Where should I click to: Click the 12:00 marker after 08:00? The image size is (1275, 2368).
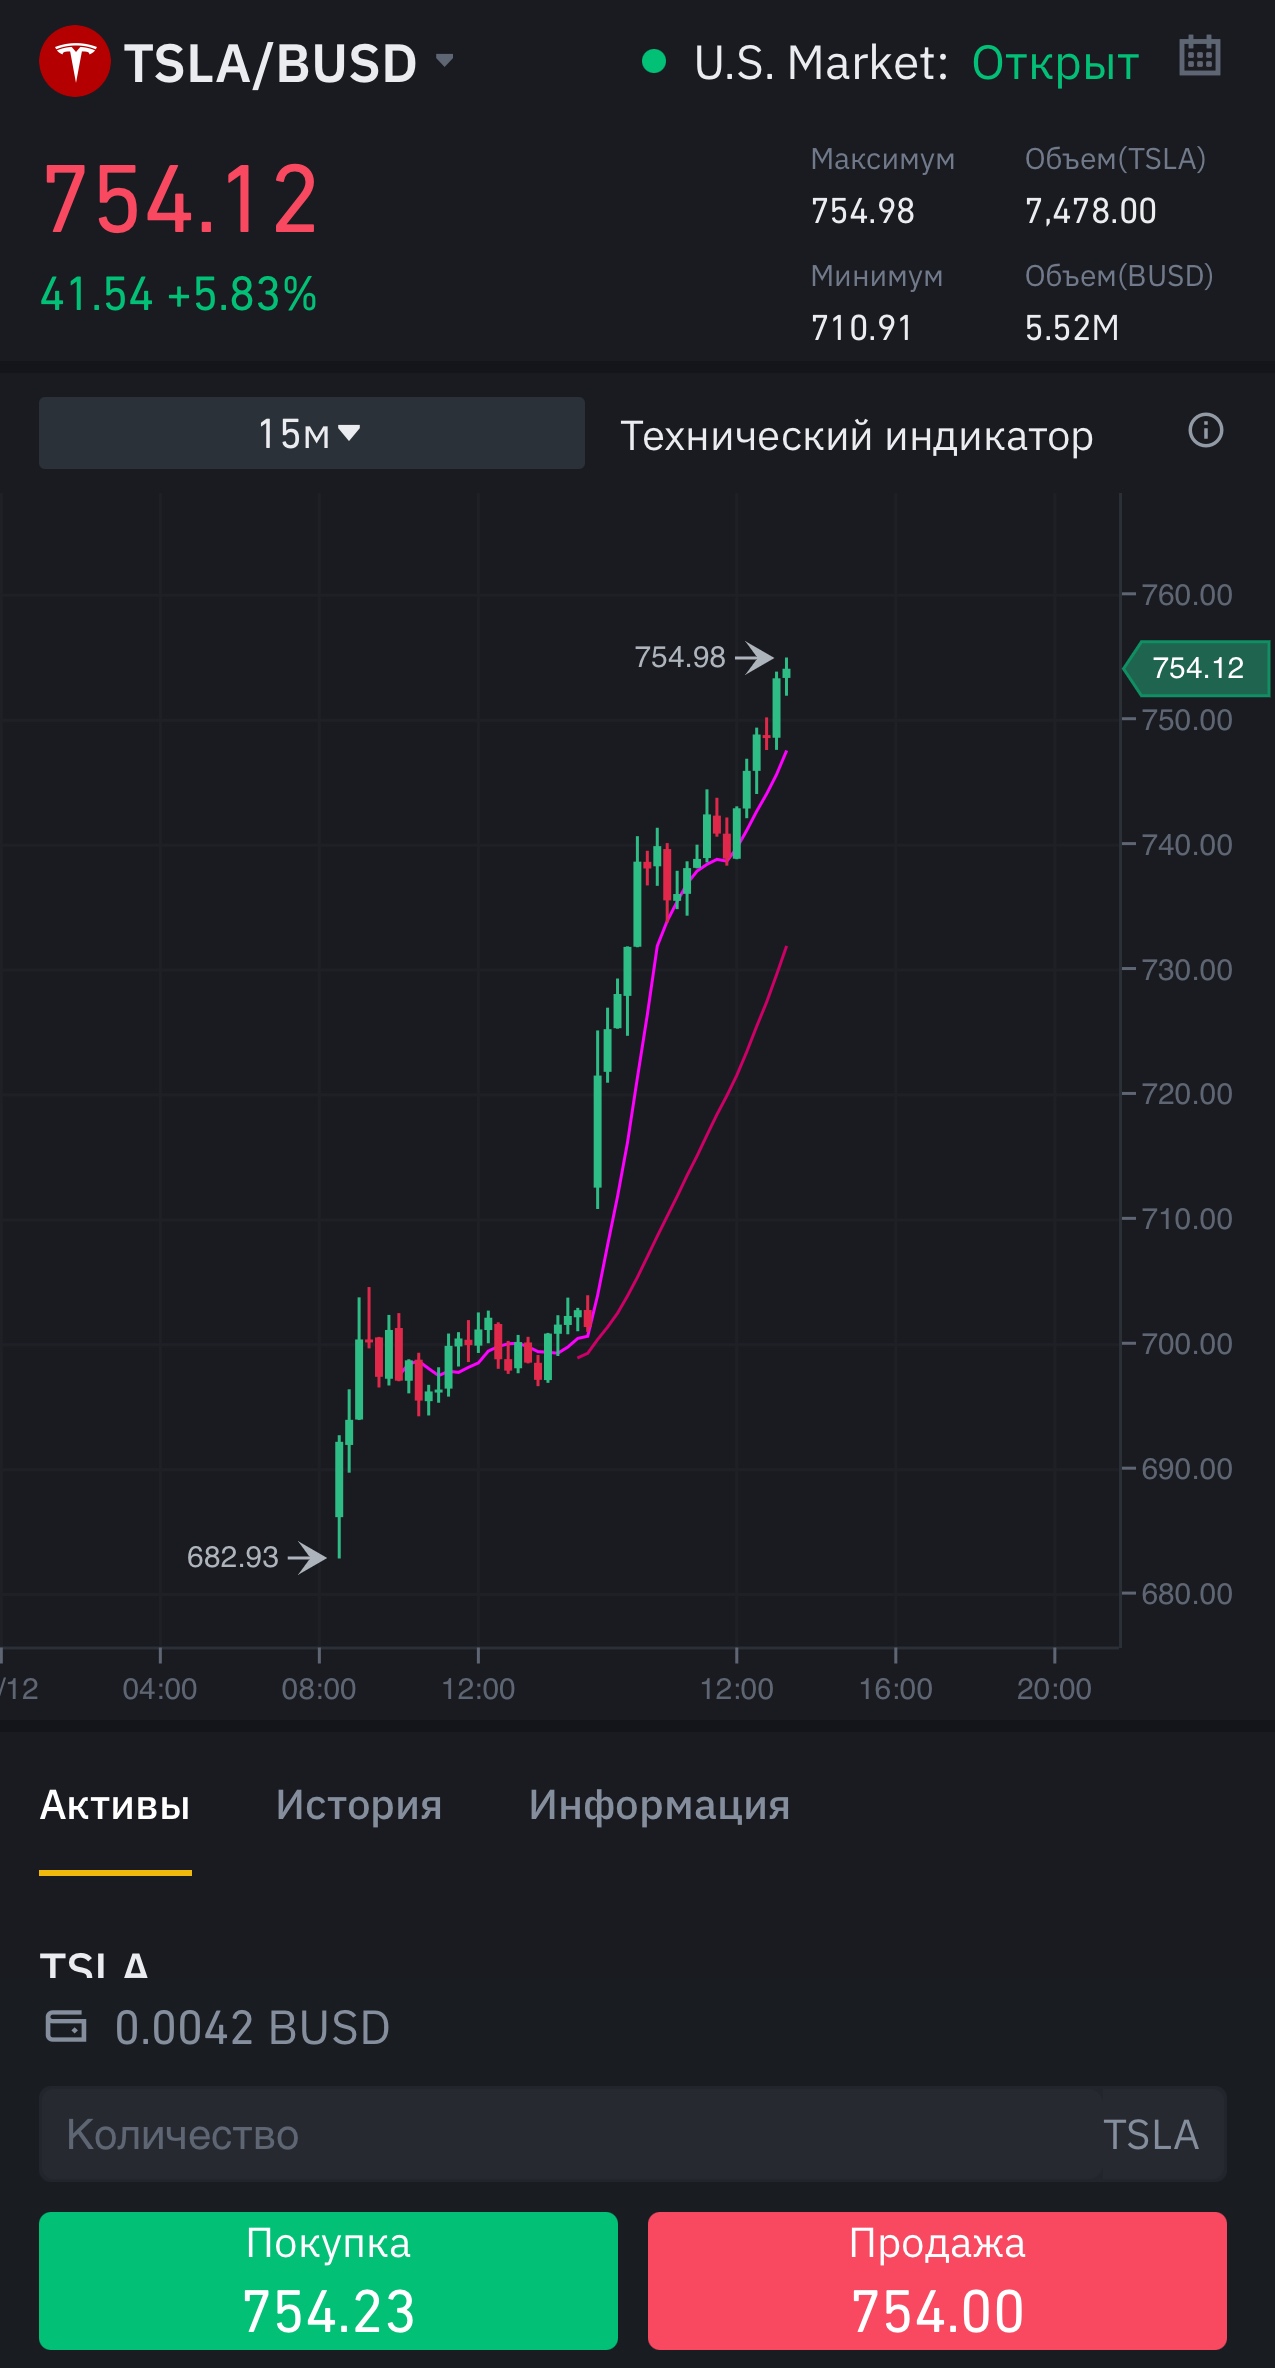click(478, 1688)
